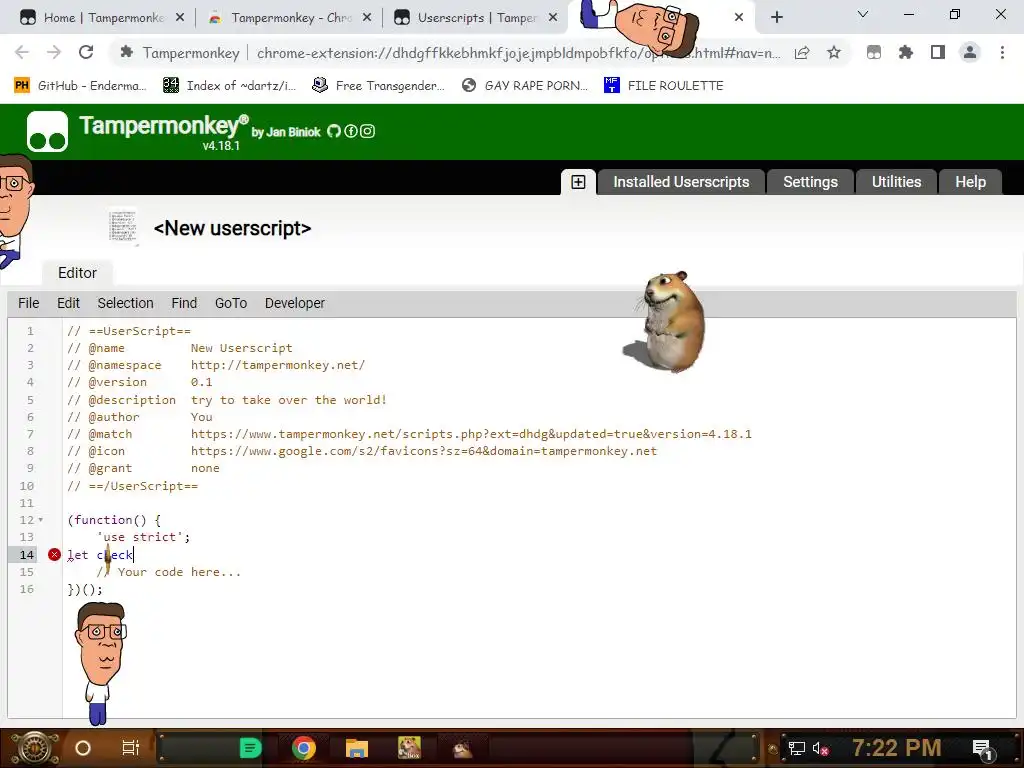Viewport: 1024px width, 768px height.
Task: Open Jan Biniok's GitHub icon link
Action: (x=334, y=131)
